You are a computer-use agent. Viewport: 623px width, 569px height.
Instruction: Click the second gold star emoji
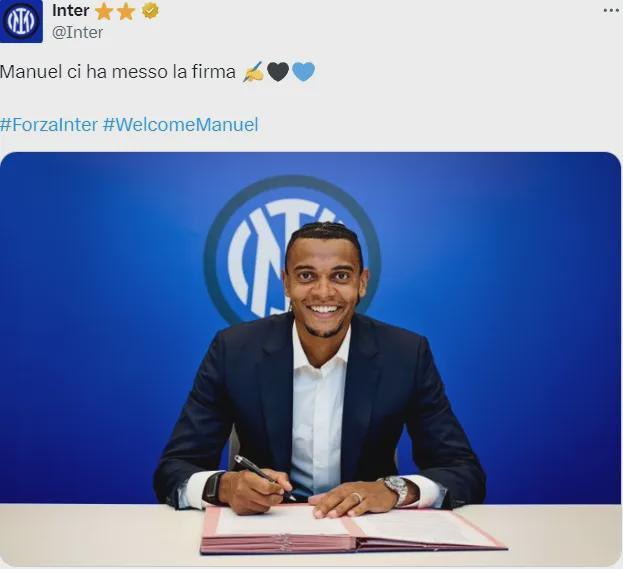126,11
